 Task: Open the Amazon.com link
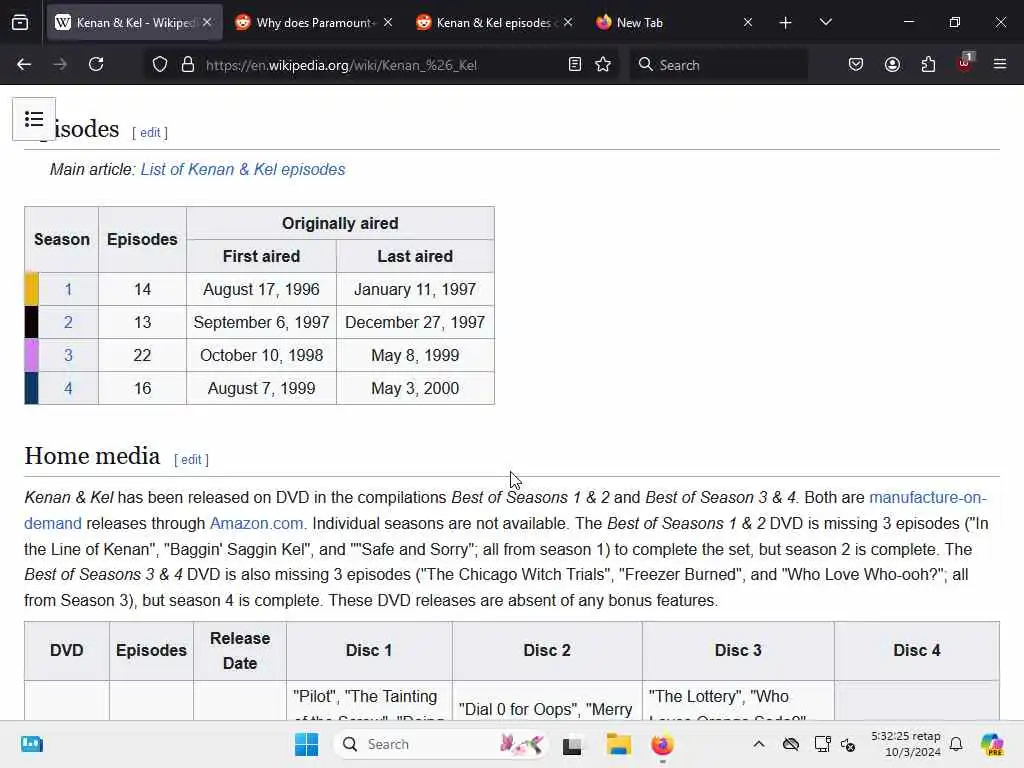click(257, 524)
